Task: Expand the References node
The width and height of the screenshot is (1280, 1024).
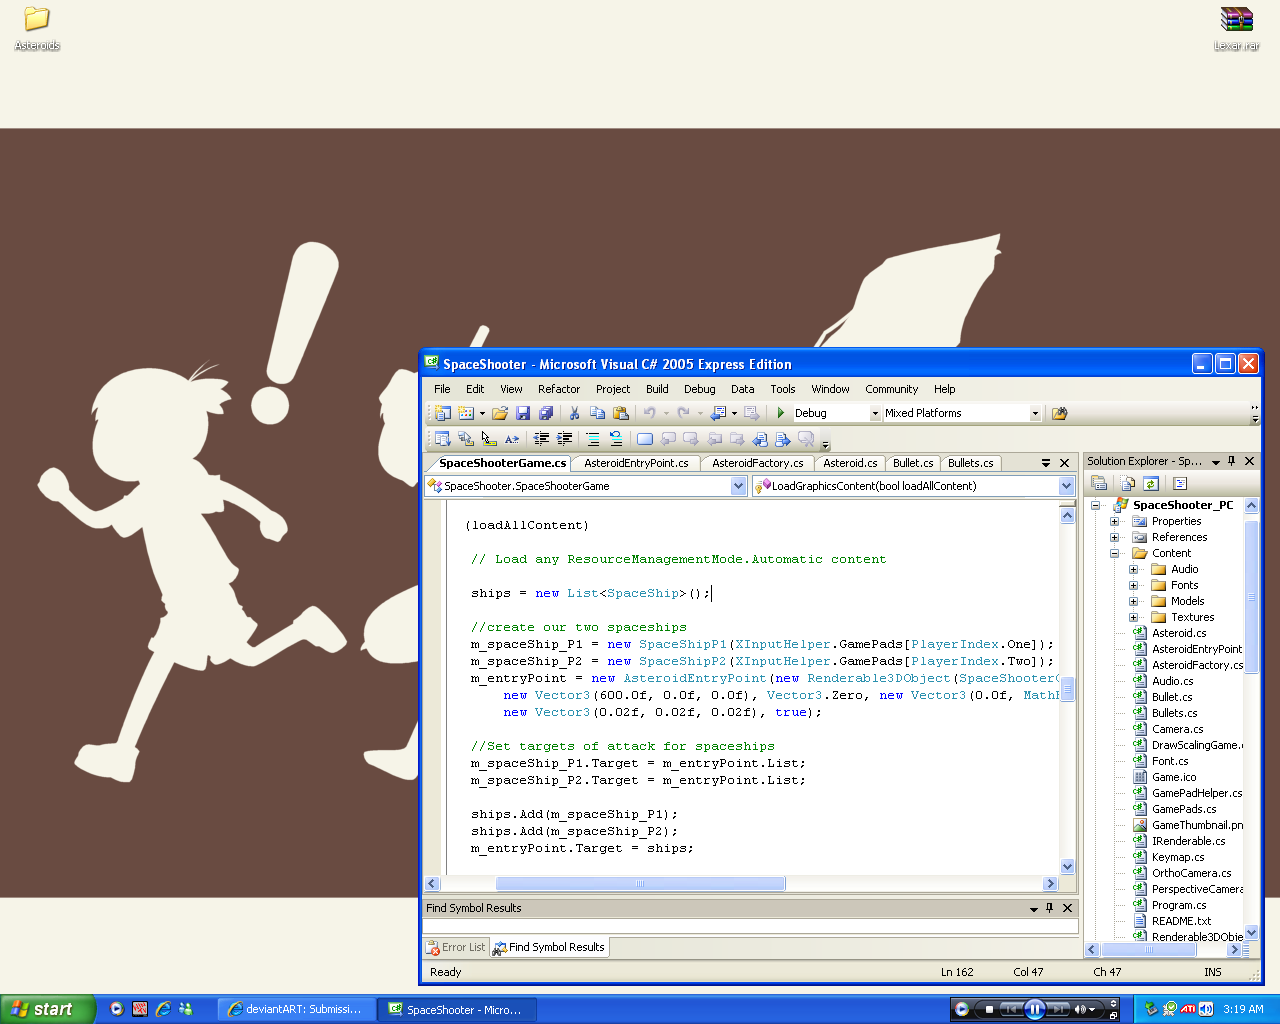Action: 1114,537
